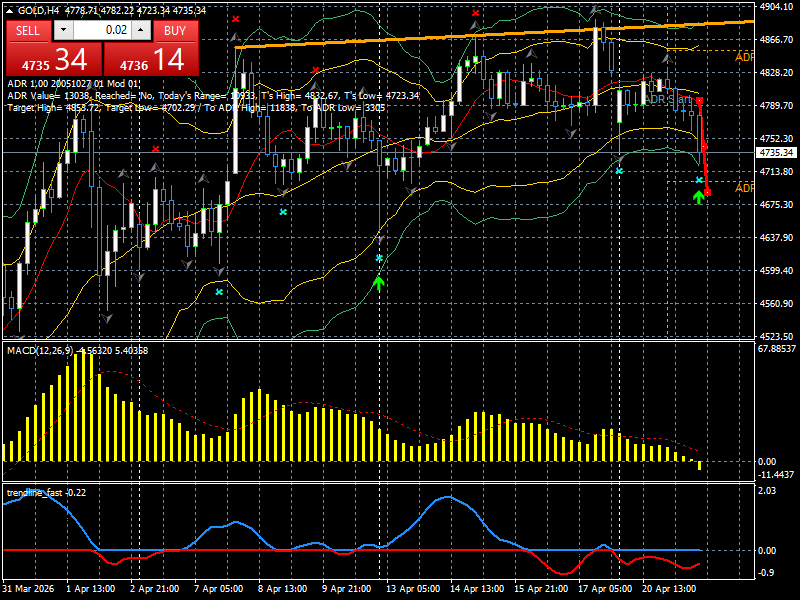Click the negative MACD histogram bar
Screen dimensions: 800x600
[x=699, y=465]
